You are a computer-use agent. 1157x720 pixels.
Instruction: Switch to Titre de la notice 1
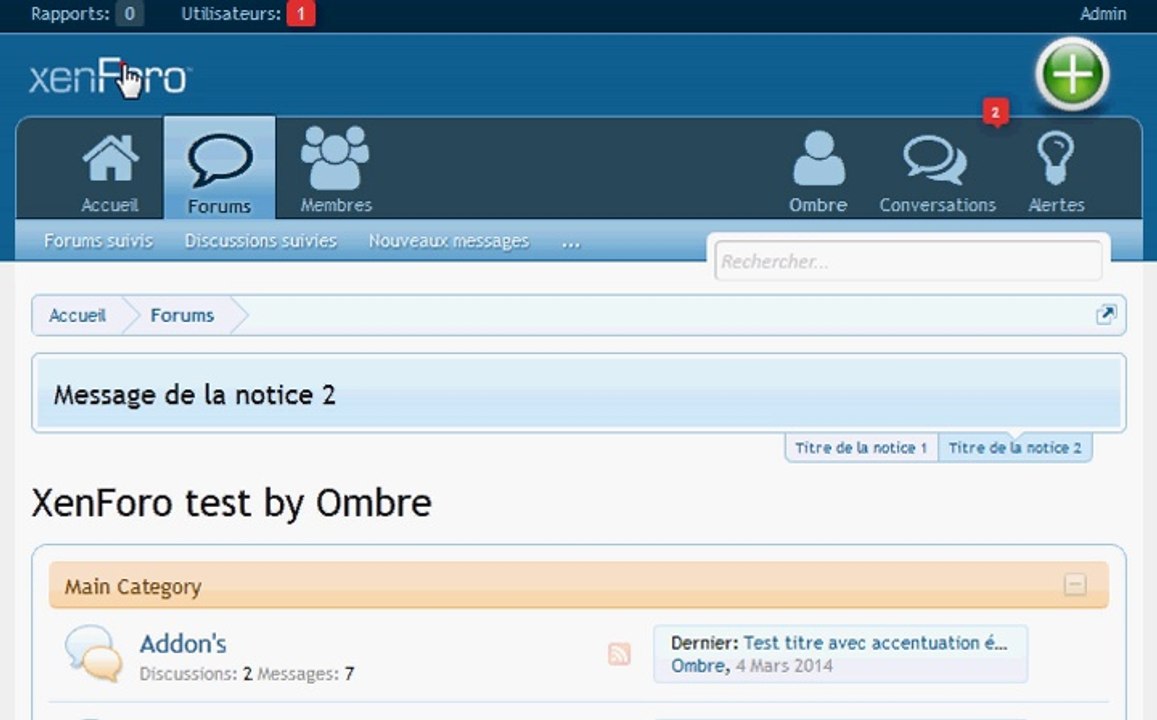[861, 448]
